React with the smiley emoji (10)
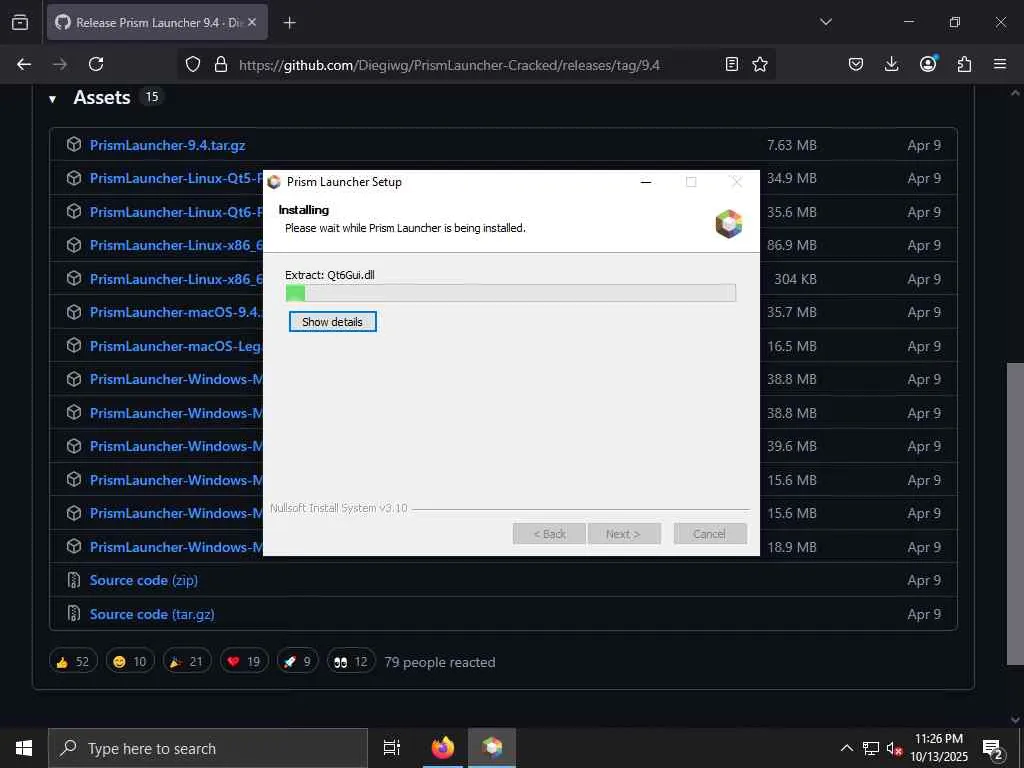 pyautogui.click(x=130, y=661)
